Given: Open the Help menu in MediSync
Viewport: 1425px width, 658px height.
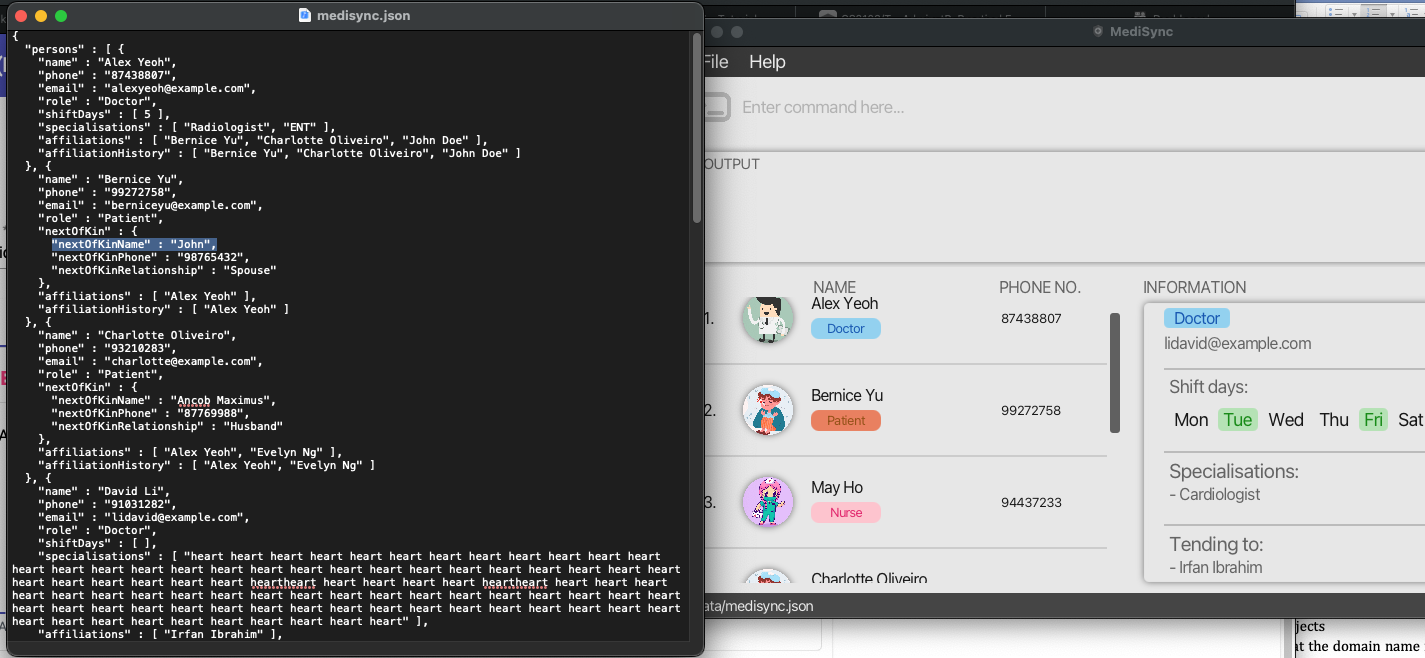Looking at the screenshot, I should point(767,62).
